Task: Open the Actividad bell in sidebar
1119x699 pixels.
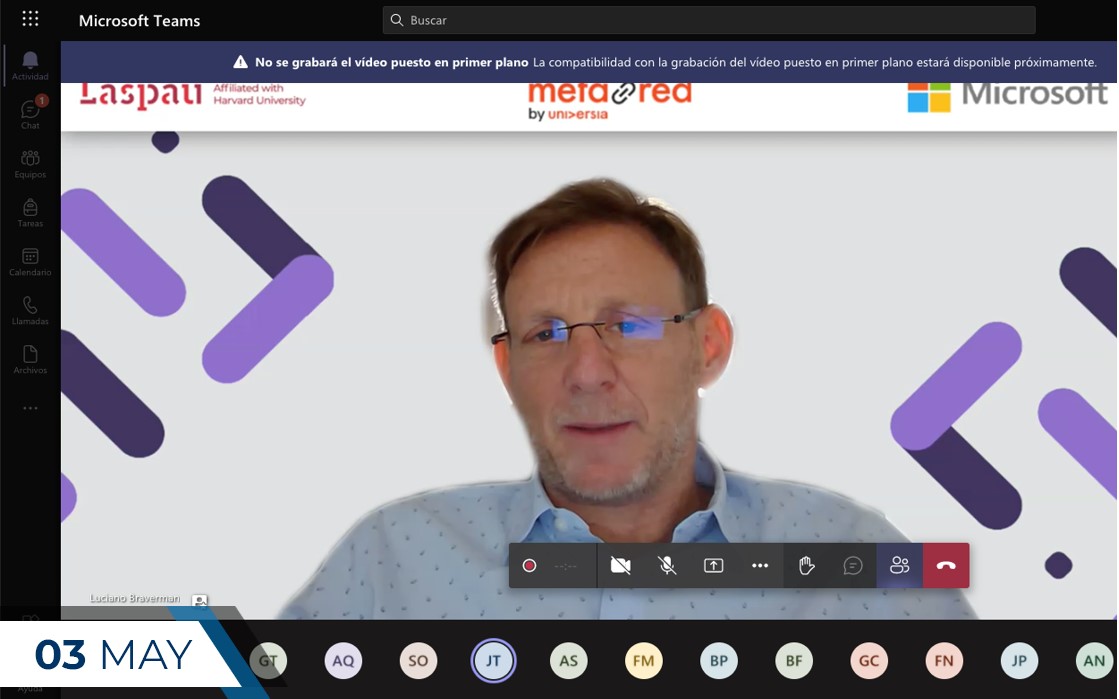Action: 30,66
